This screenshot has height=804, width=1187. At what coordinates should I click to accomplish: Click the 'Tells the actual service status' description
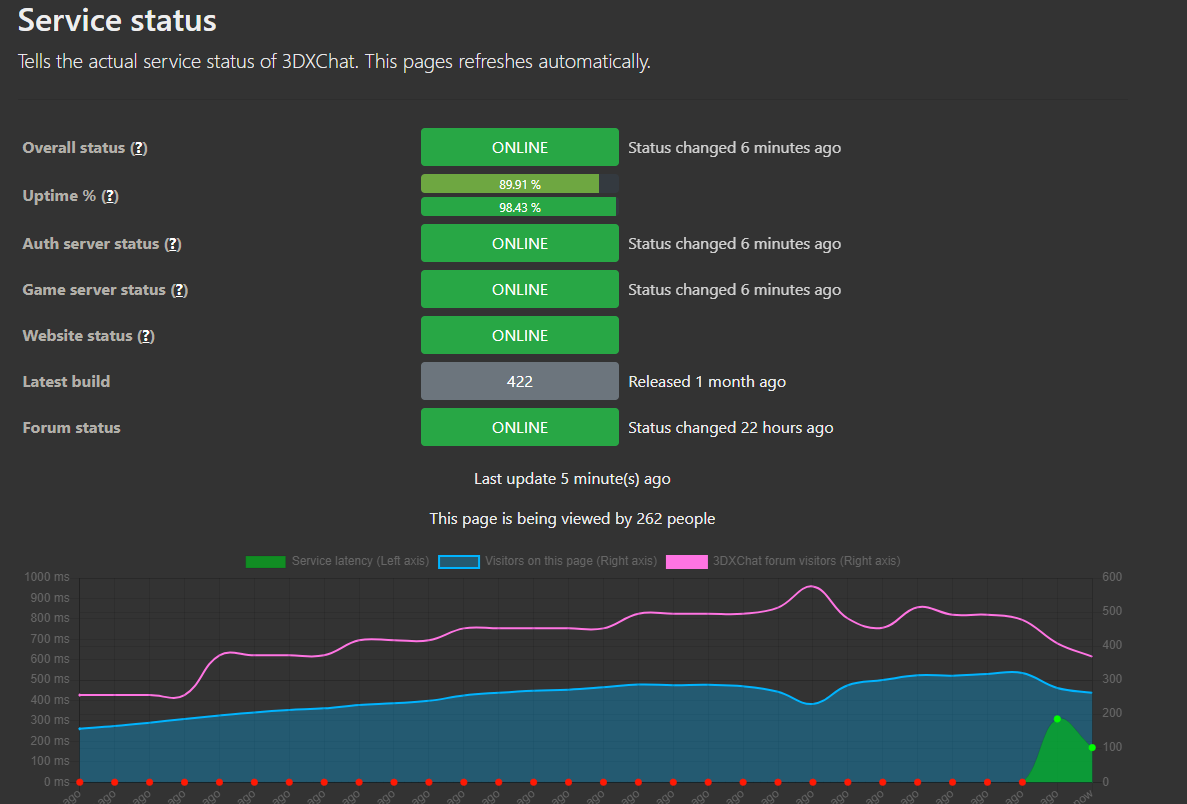click(335, 61)
